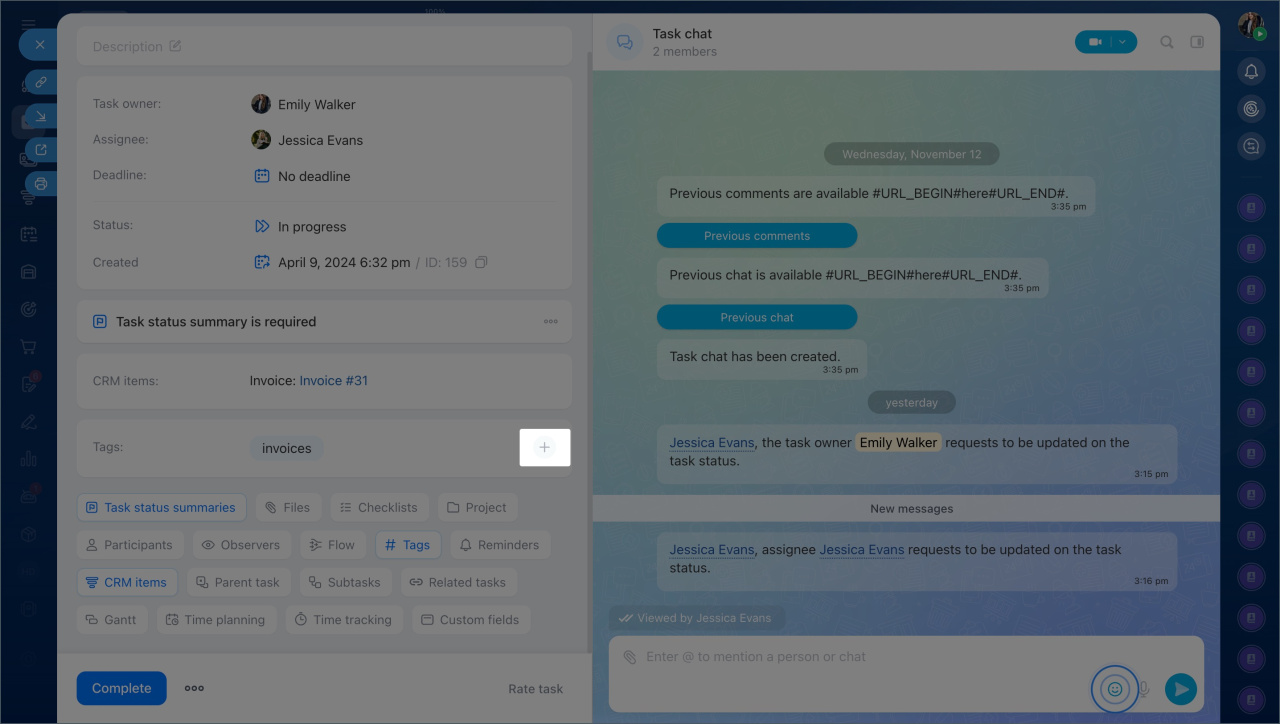Click the chat message input field
The image size is (1280, 724).
tap(850, 657)
